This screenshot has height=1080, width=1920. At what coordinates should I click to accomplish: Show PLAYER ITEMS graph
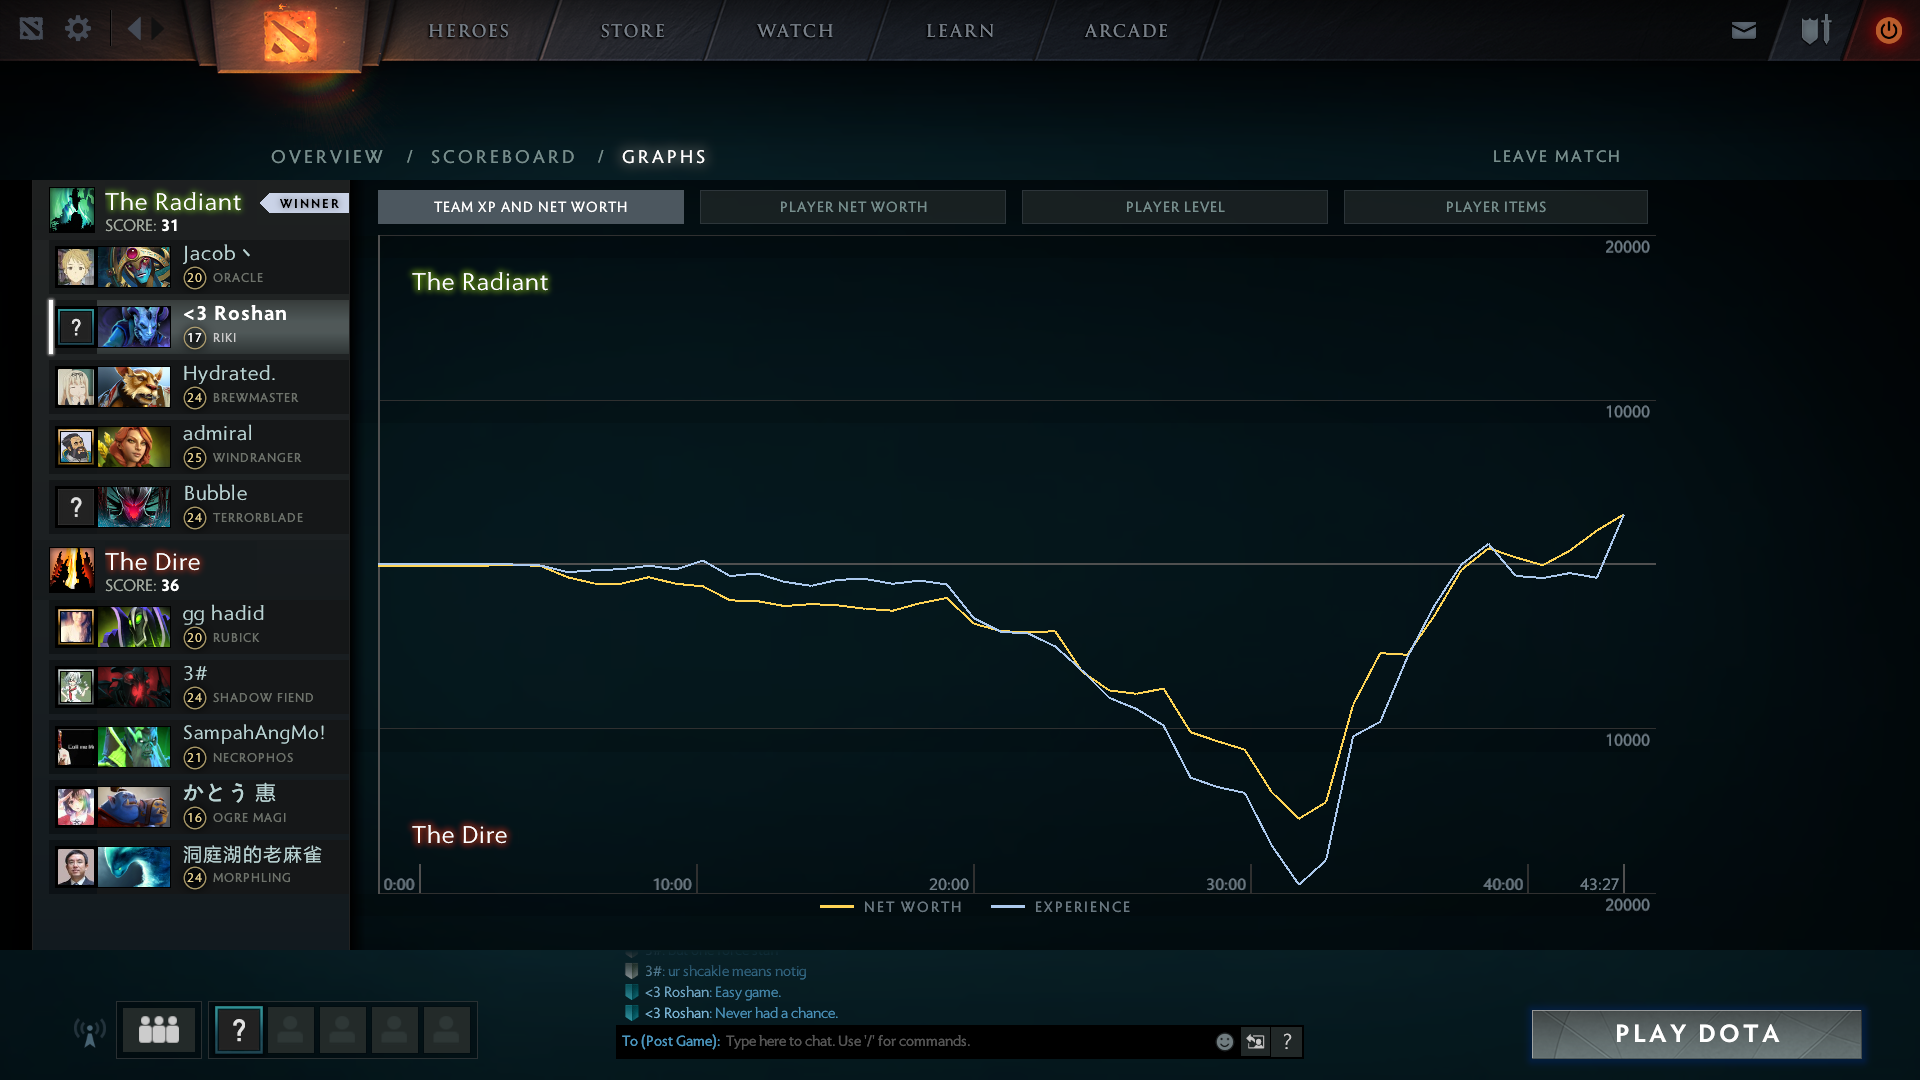1496,207
